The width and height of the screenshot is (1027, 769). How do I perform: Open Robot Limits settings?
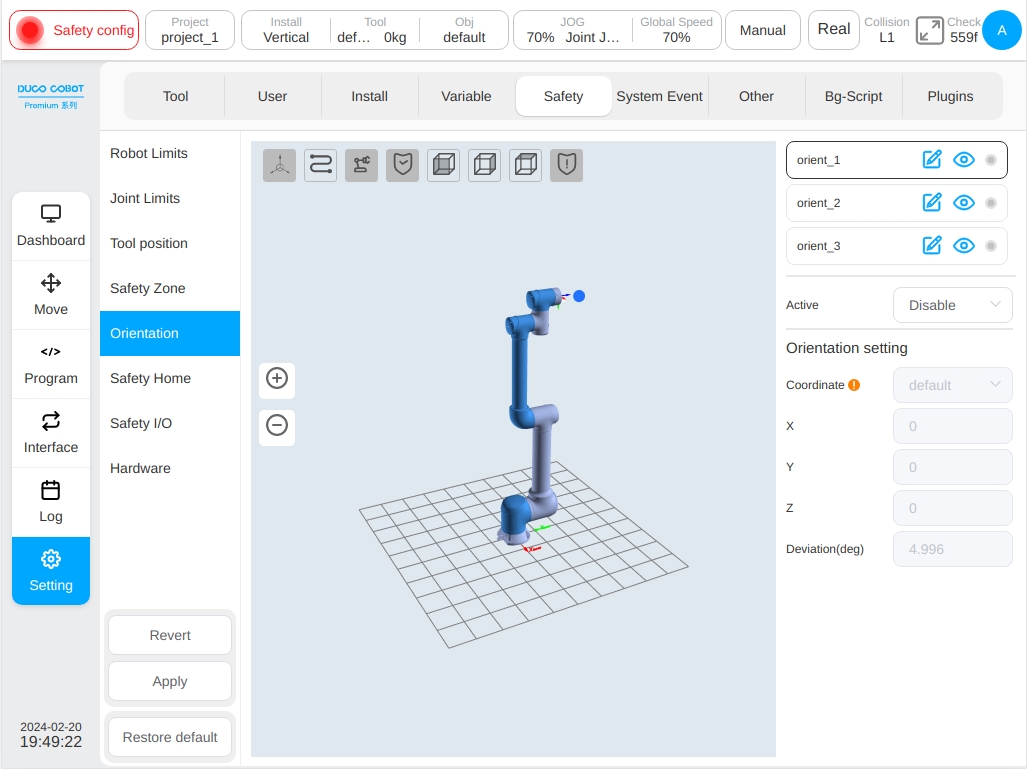(x=170, y=153)
